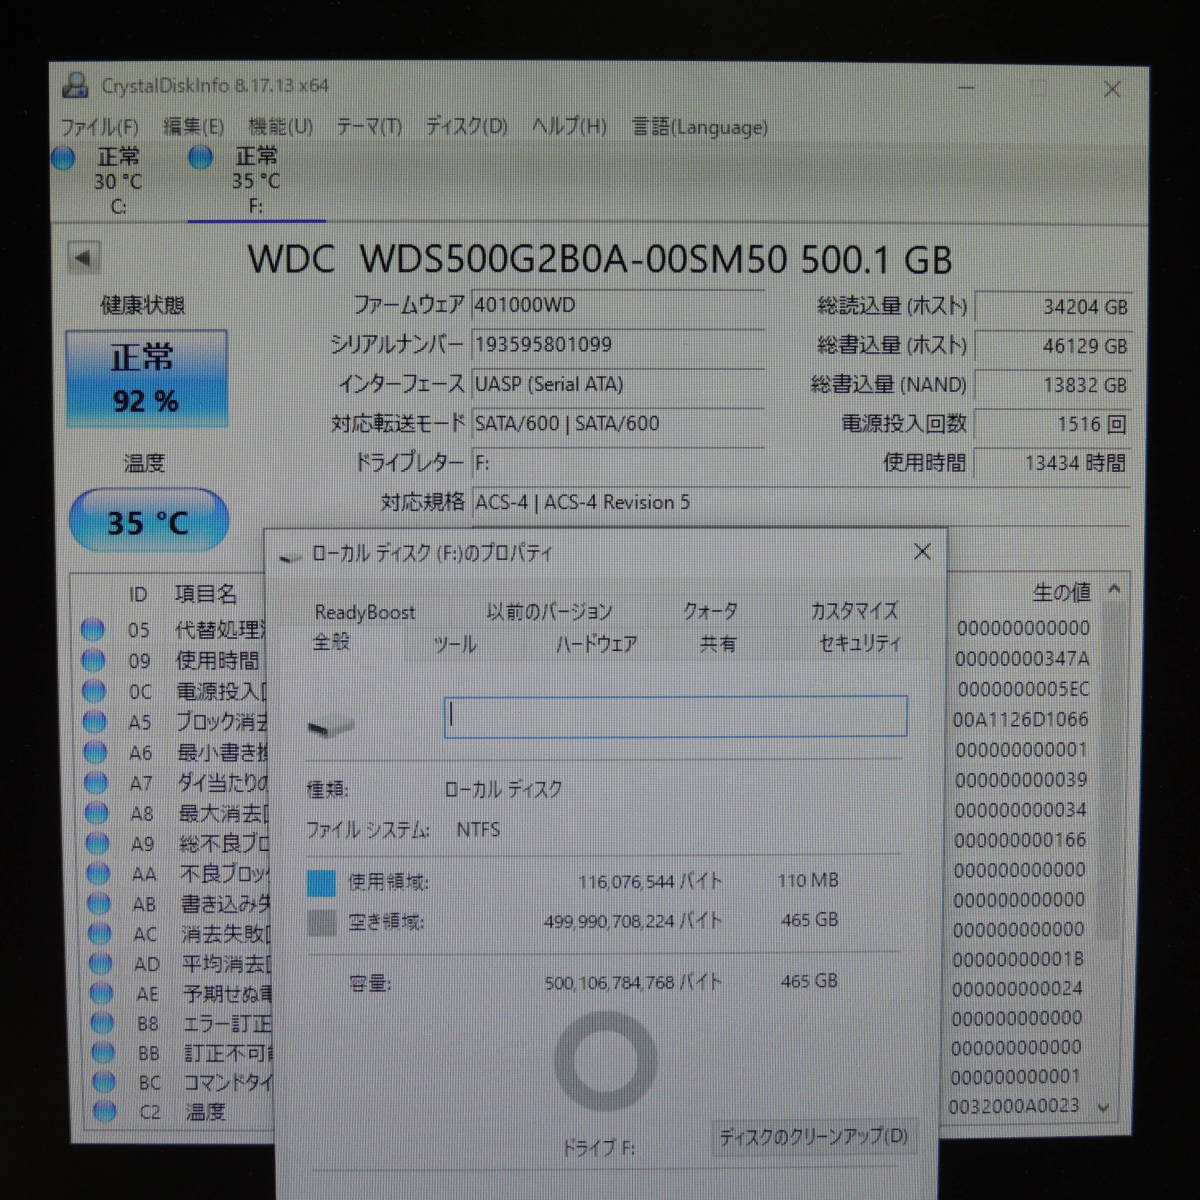Click the status circle for attribute BC

click(103, 1082)
